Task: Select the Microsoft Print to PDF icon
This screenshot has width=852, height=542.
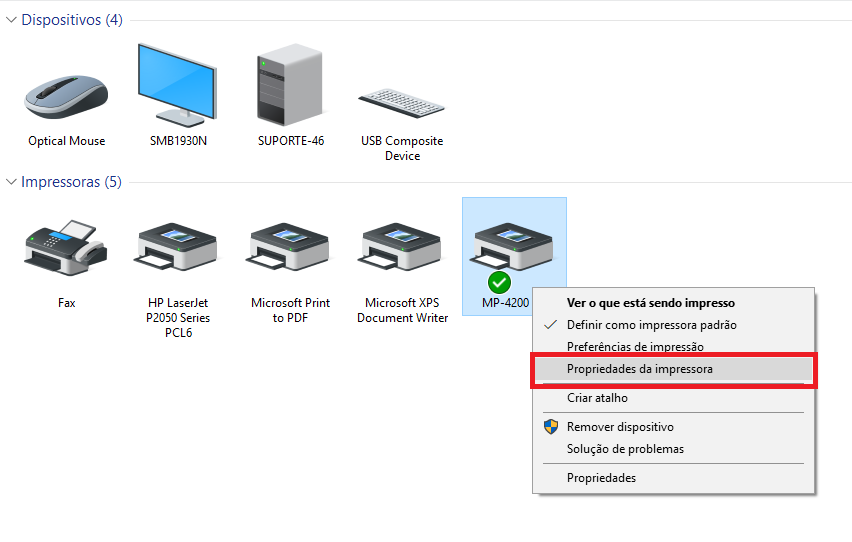Action: (x=288, y=247)
